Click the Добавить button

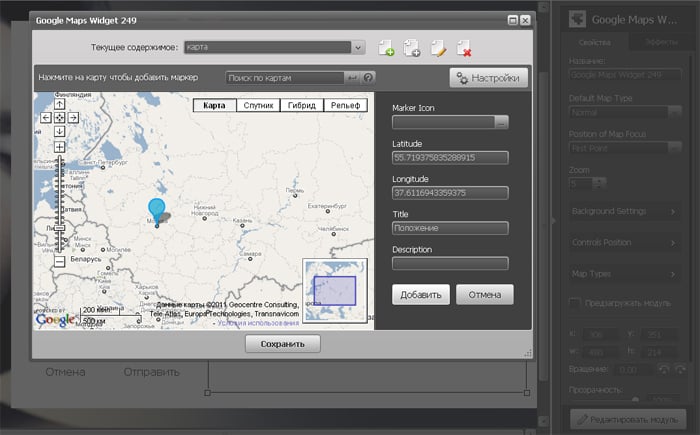click(421, 294)
